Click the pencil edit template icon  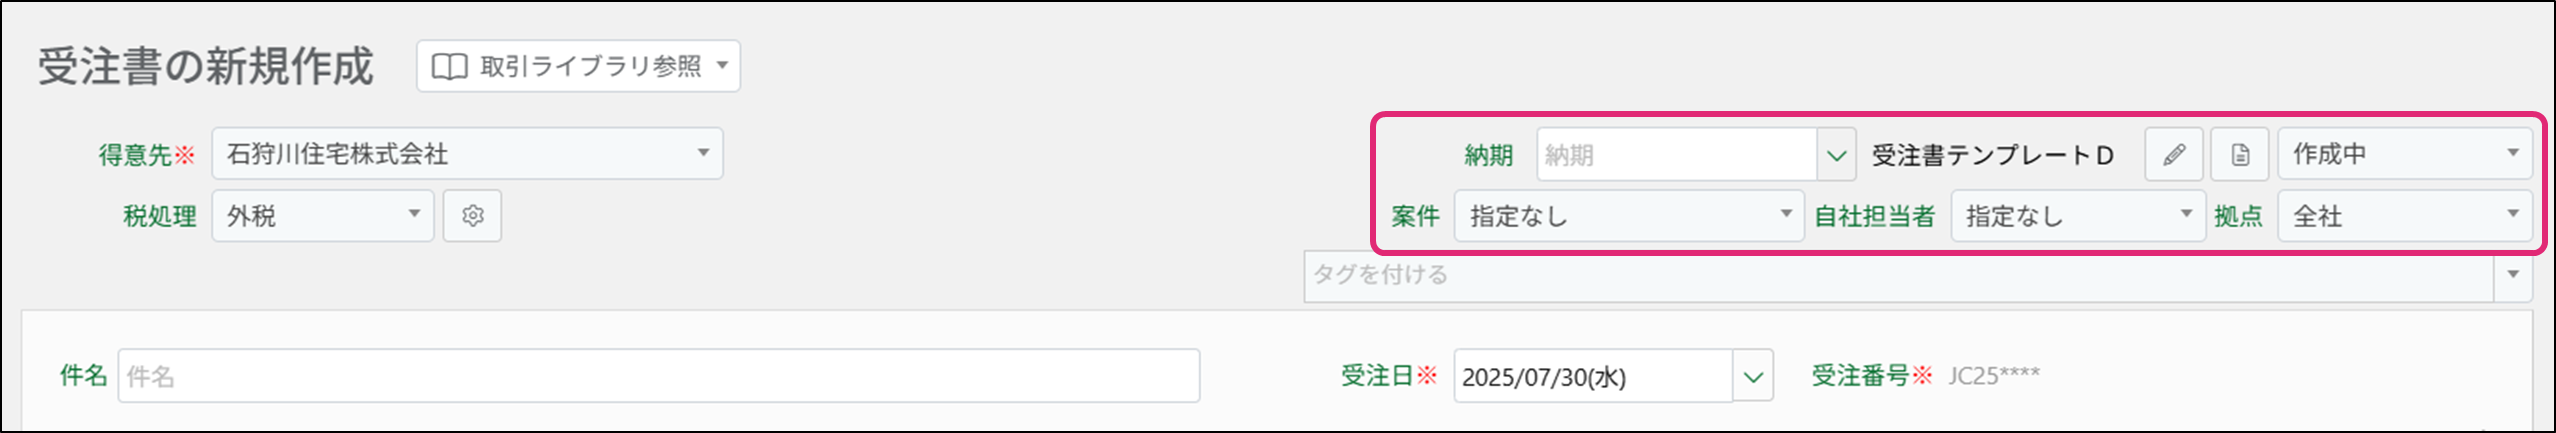pyautogui.click(x=2173, y=155)
